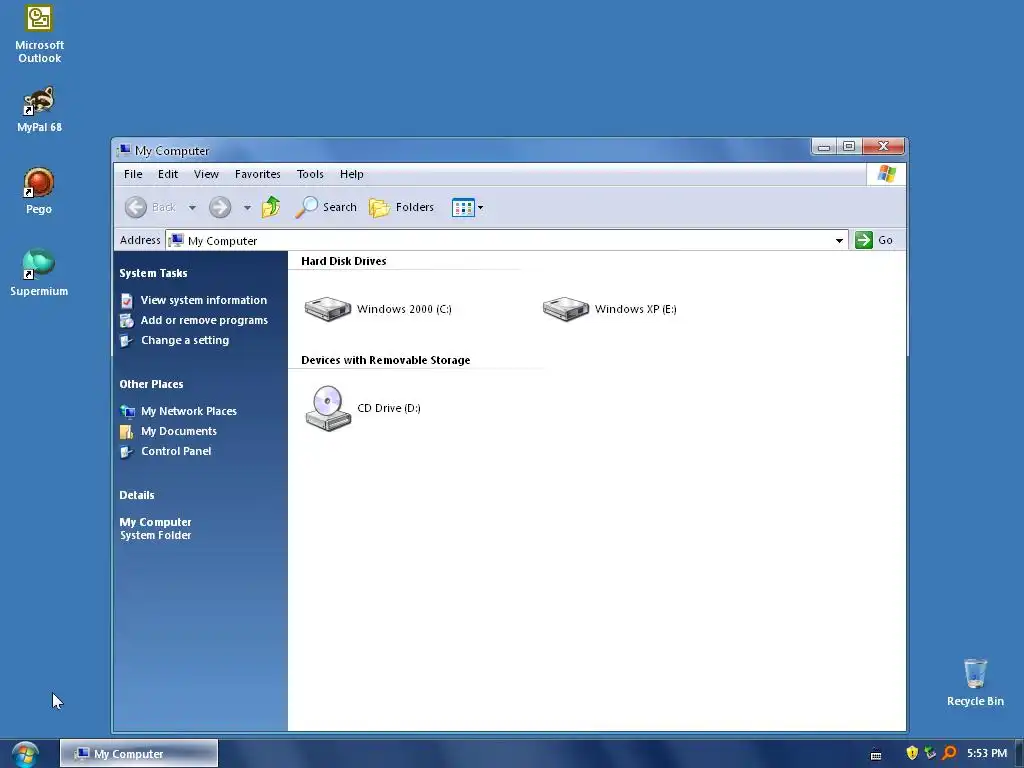Select the Recycle Bin icon
Viewport: 1024px width, 768px height.
(x=975, y=682)
